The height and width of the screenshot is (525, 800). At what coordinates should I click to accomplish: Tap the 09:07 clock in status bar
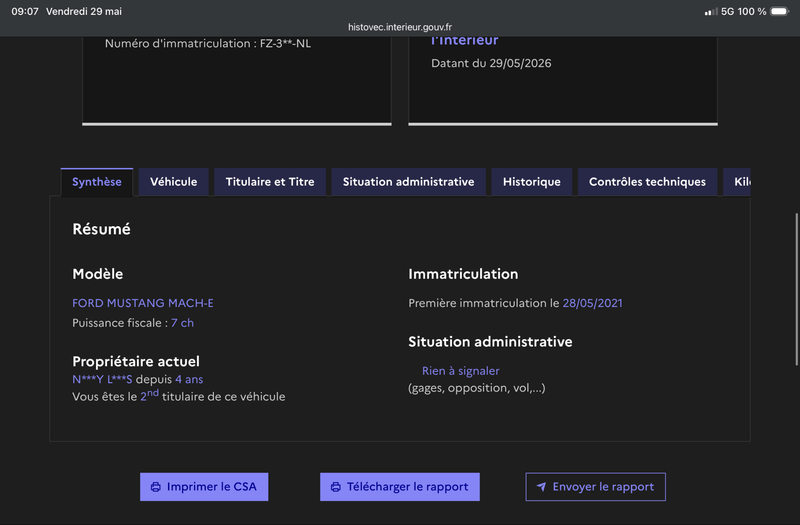tap(25, 11)
